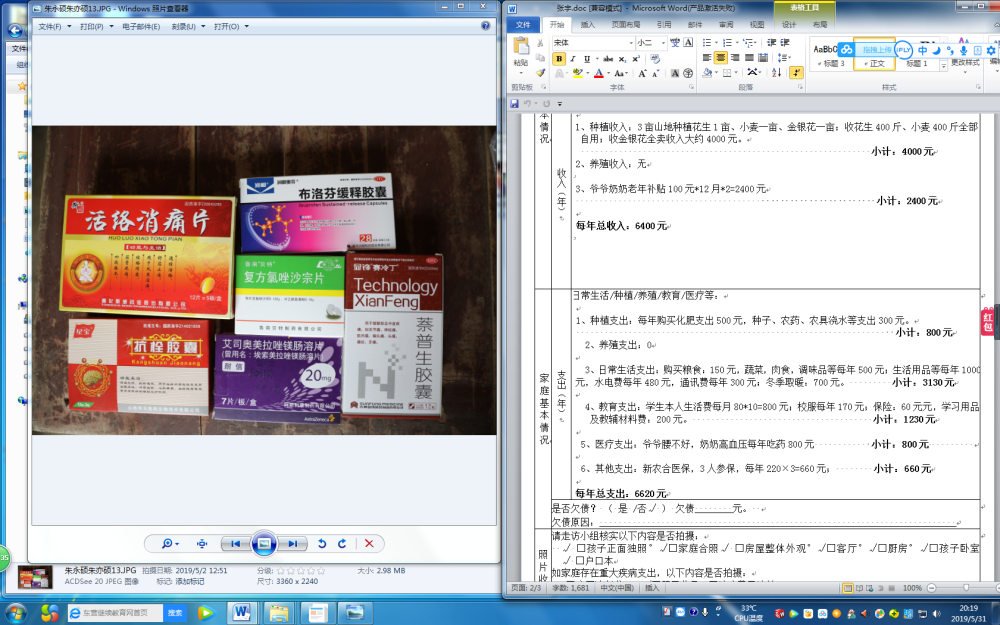The height and width of the screenshot is (625, 1000).
Task: Toggle Underline formatting in Word
Action: coord(587,59)
